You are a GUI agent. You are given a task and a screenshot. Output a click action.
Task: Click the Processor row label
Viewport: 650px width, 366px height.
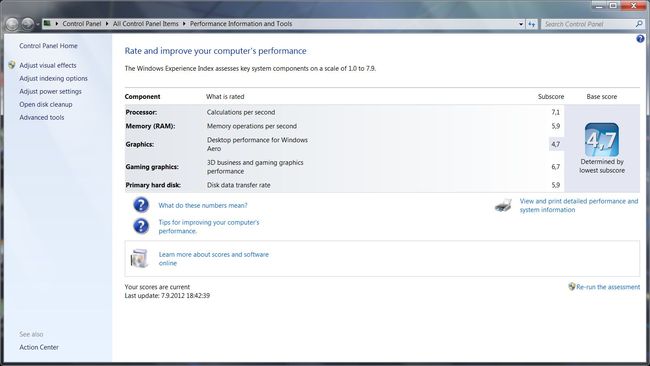(141, 112)
